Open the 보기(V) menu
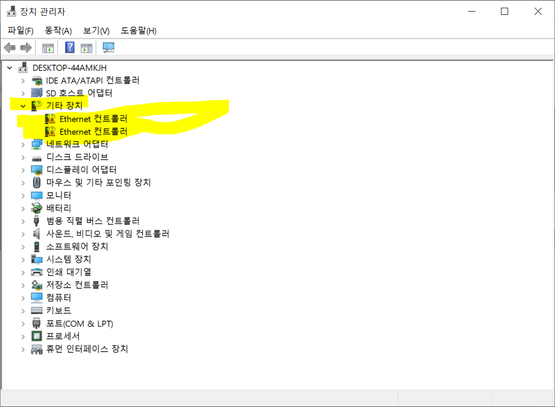555x407 pixels. tap(96, 31)
